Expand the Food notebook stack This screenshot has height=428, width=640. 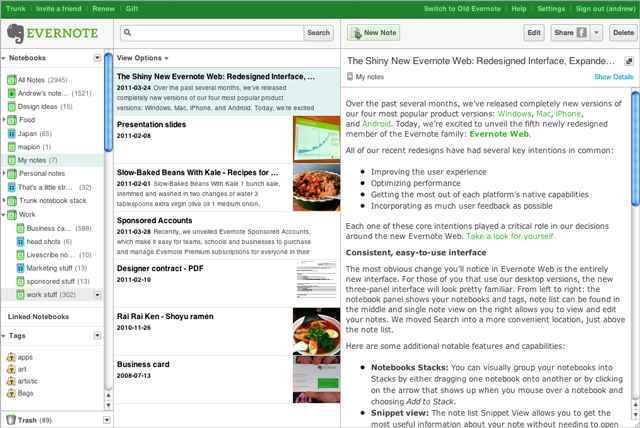point(5,120)
